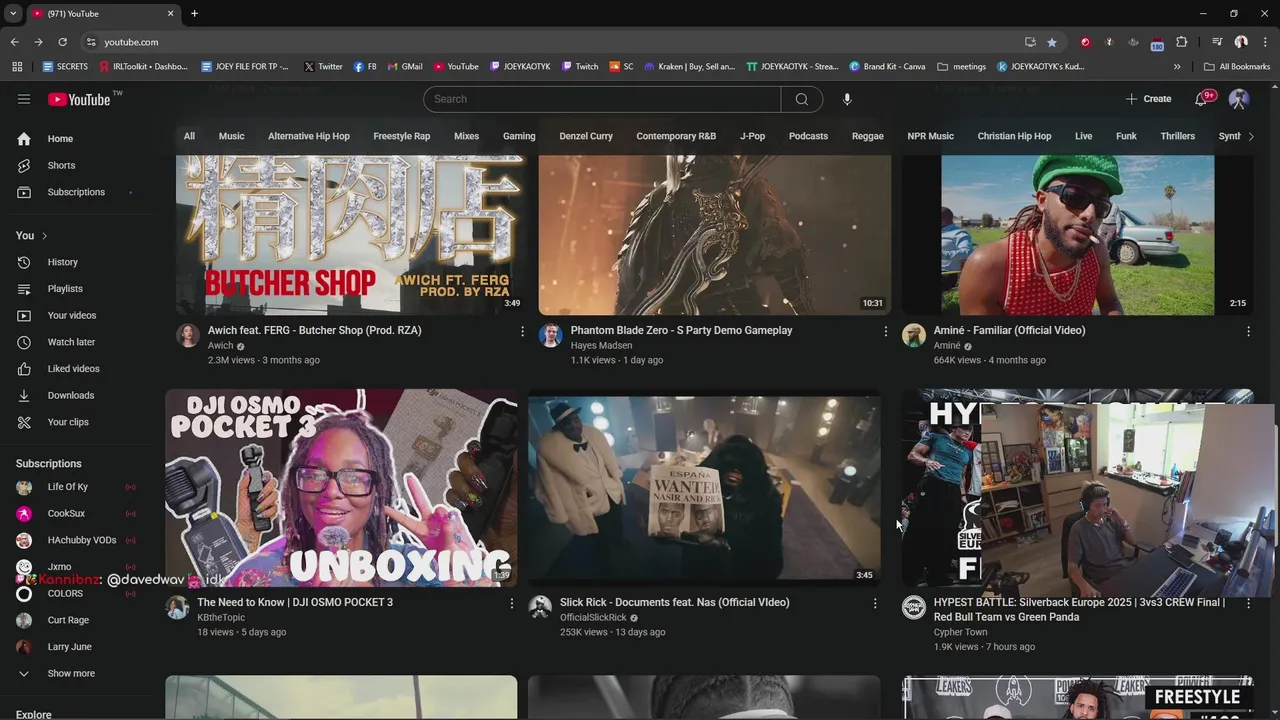
Task: Click the Create button
Action: (1148, 99)
